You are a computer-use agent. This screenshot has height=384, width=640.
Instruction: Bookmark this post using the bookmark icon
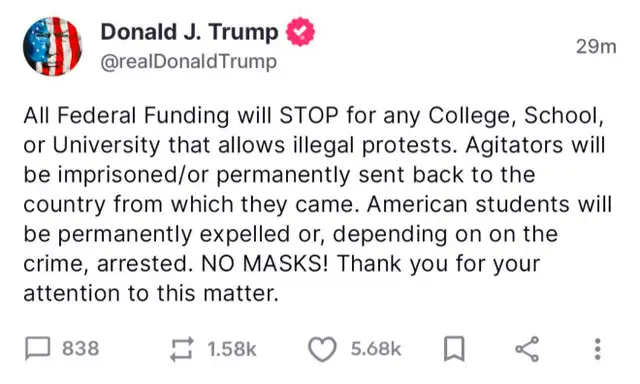[x=454, y=349]
